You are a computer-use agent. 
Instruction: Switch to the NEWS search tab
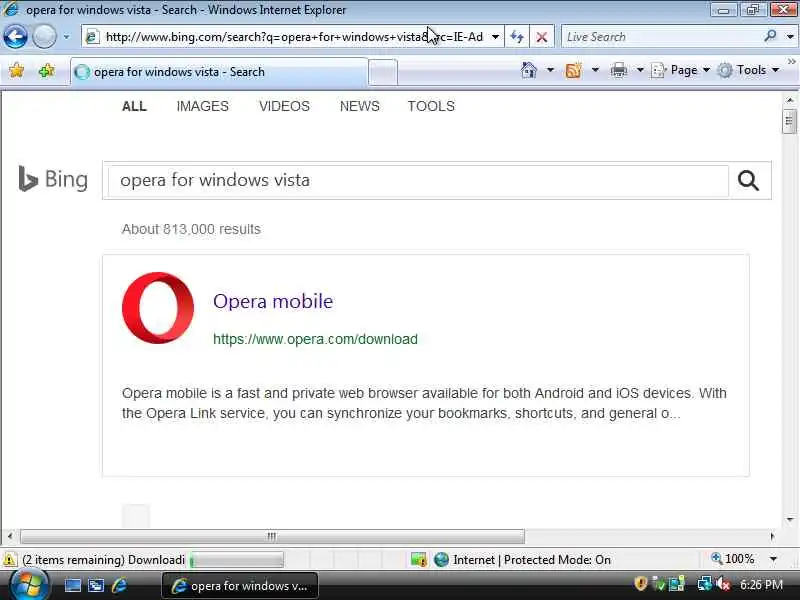pyautogui.click(x=360, y=106)
